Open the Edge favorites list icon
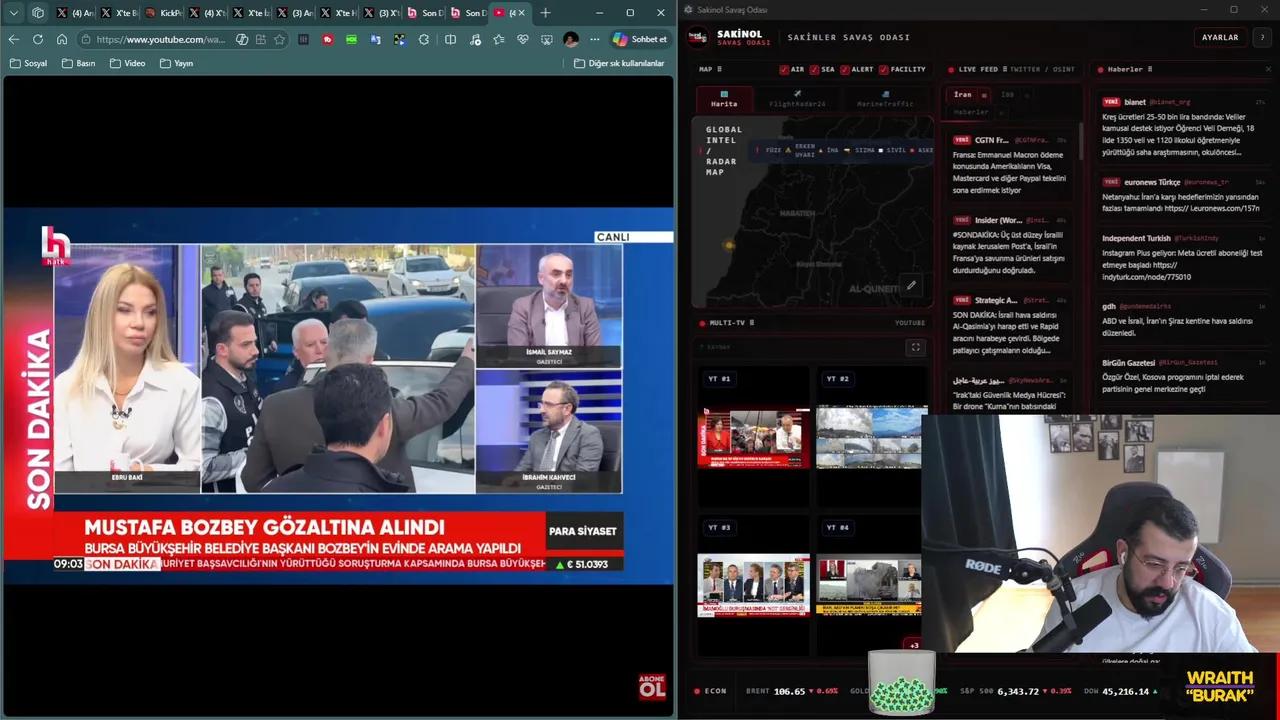Viewport: 1280px width, 720px height. pos(498,39)
